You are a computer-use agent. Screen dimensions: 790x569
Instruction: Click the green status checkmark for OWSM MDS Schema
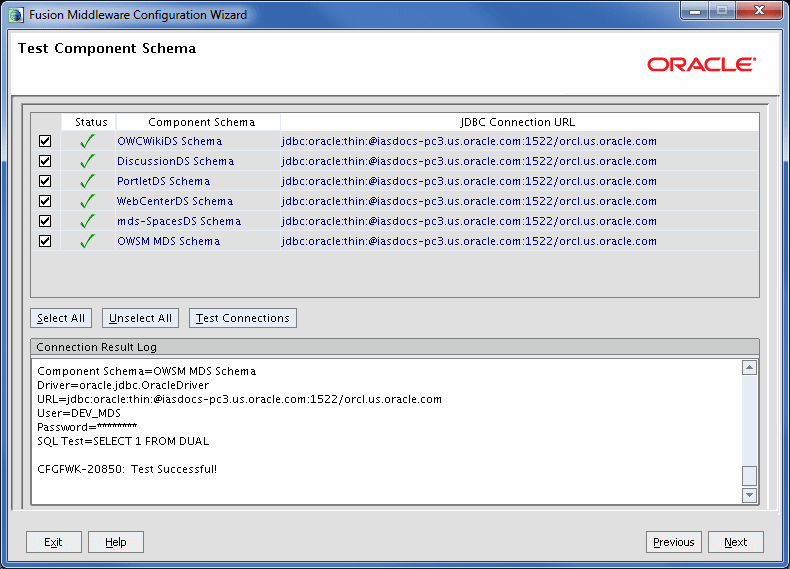click(88, 241)
